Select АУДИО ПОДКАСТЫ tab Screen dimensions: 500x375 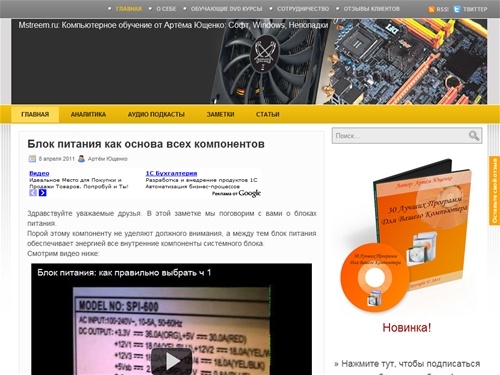156,114
